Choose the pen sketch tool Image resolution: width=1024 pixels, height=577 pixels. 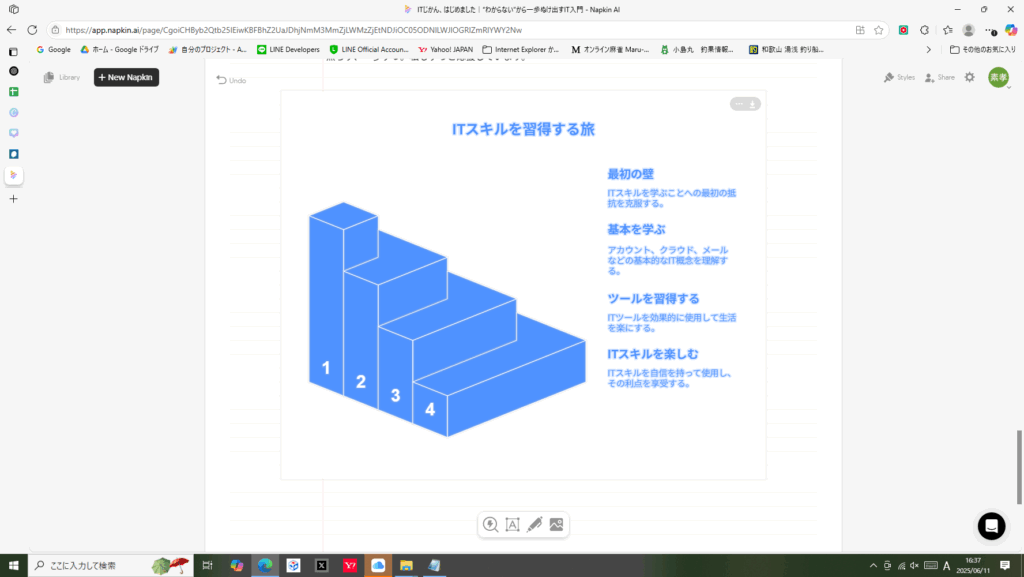pyautogui.click(x=534, y=524)
